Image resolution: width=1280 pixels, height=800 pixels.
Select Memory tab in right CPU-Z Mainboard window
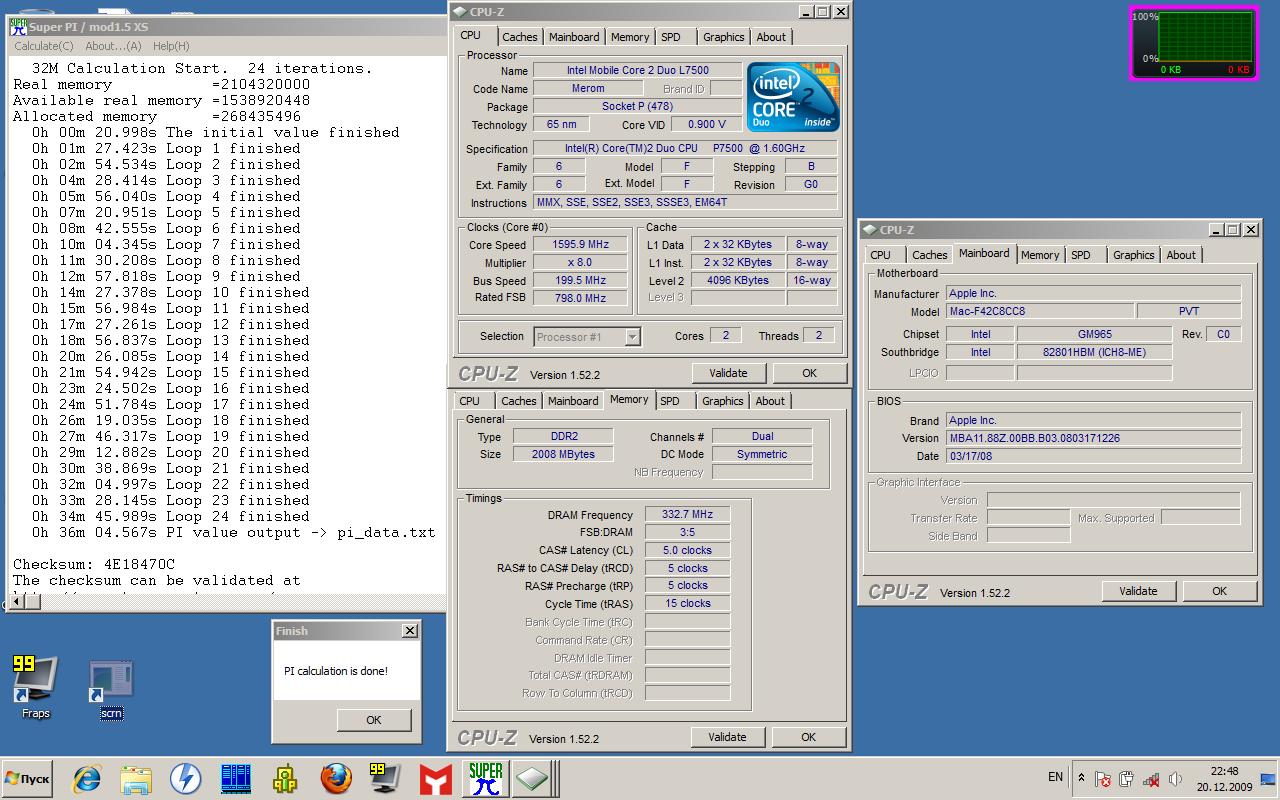click(x=1040, y=255)
